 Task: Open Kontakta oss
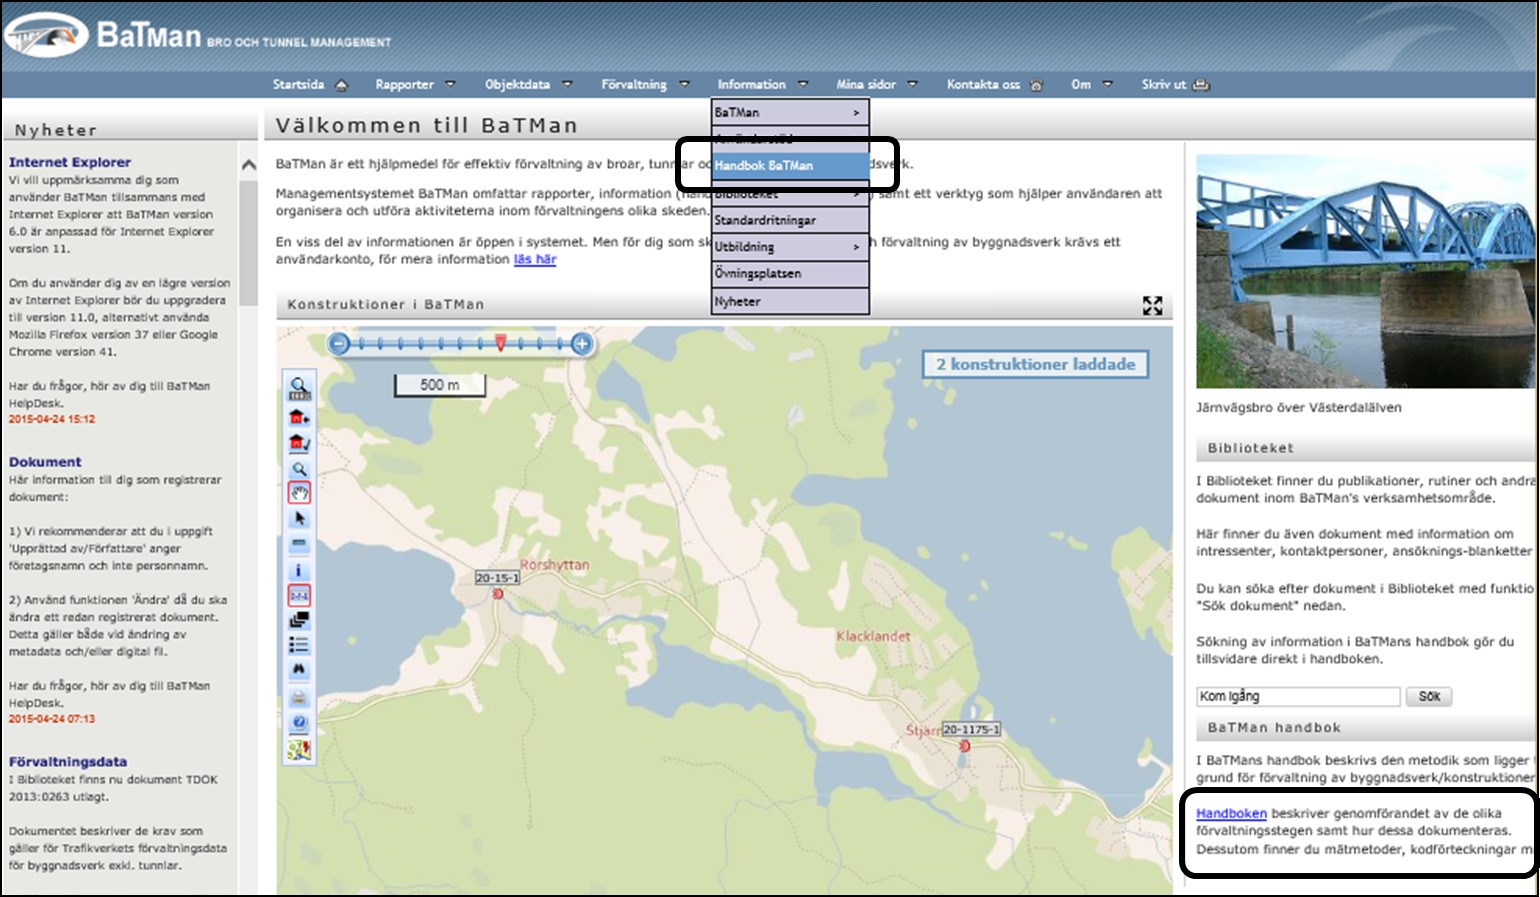click(983, 85)
